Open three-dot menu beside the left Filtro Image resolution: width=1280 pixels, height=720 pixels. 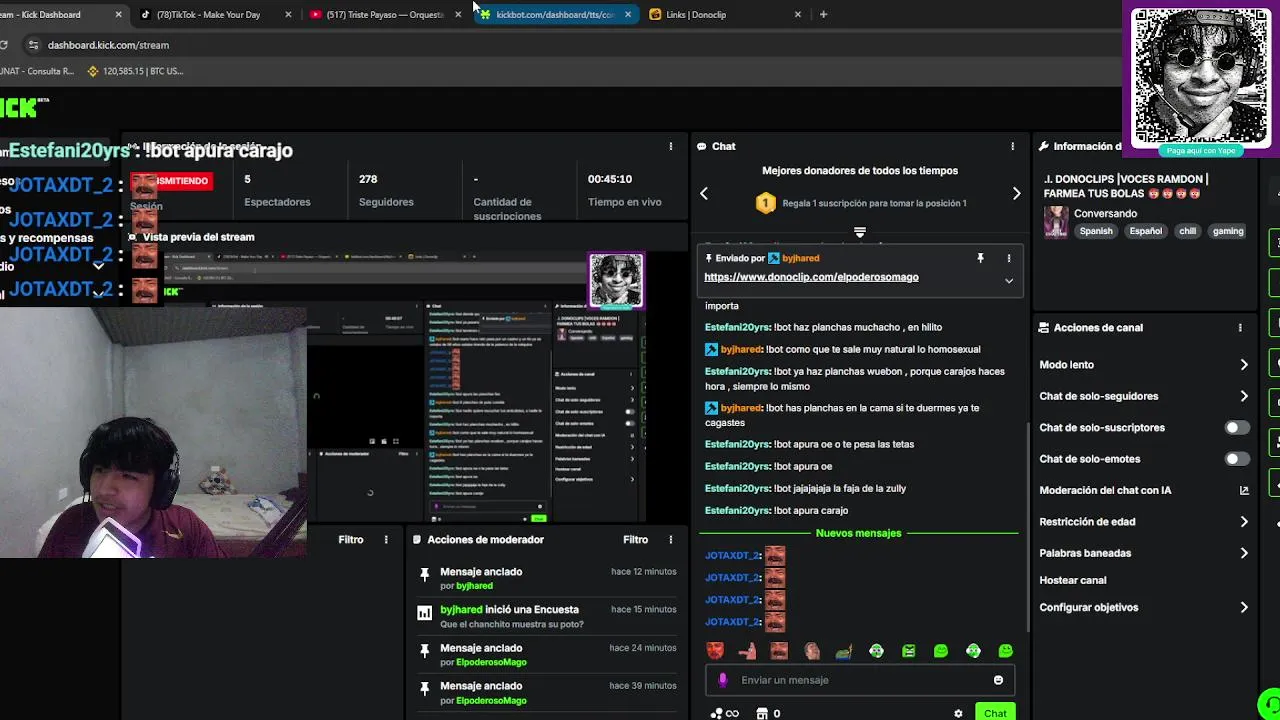tap(386, 540)
